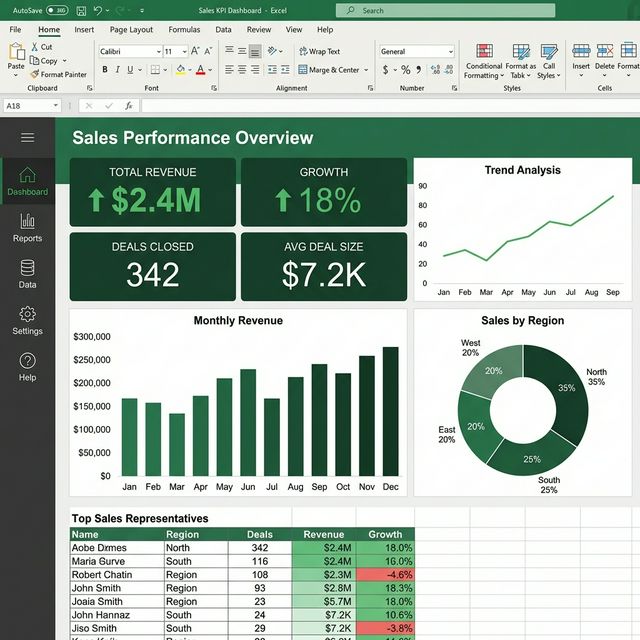Open the Data sidebar item
The width and height of the screenshot is (640, 640).
pyautogui.click(x=27, y=274)
